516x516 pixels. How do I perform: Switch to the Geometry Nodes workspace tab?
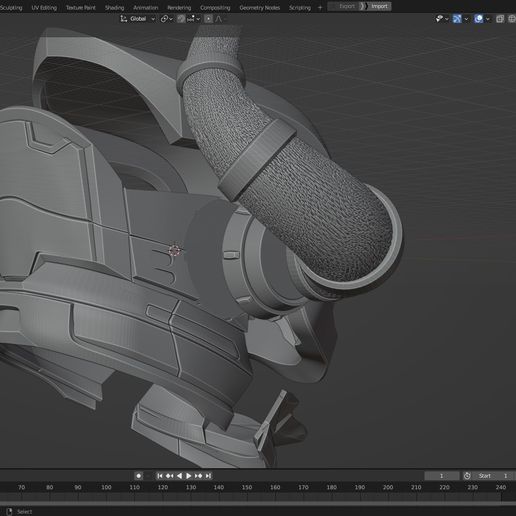point(260,7)
